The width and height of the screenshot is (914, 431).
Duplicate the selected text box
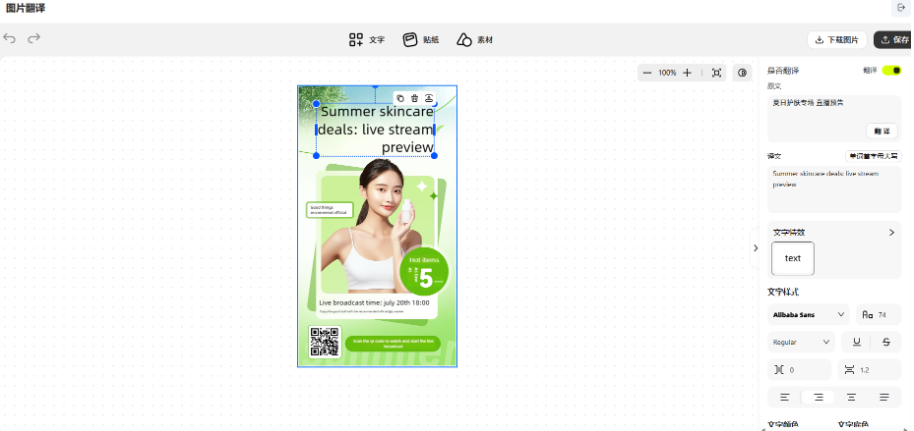click(401, 98)
